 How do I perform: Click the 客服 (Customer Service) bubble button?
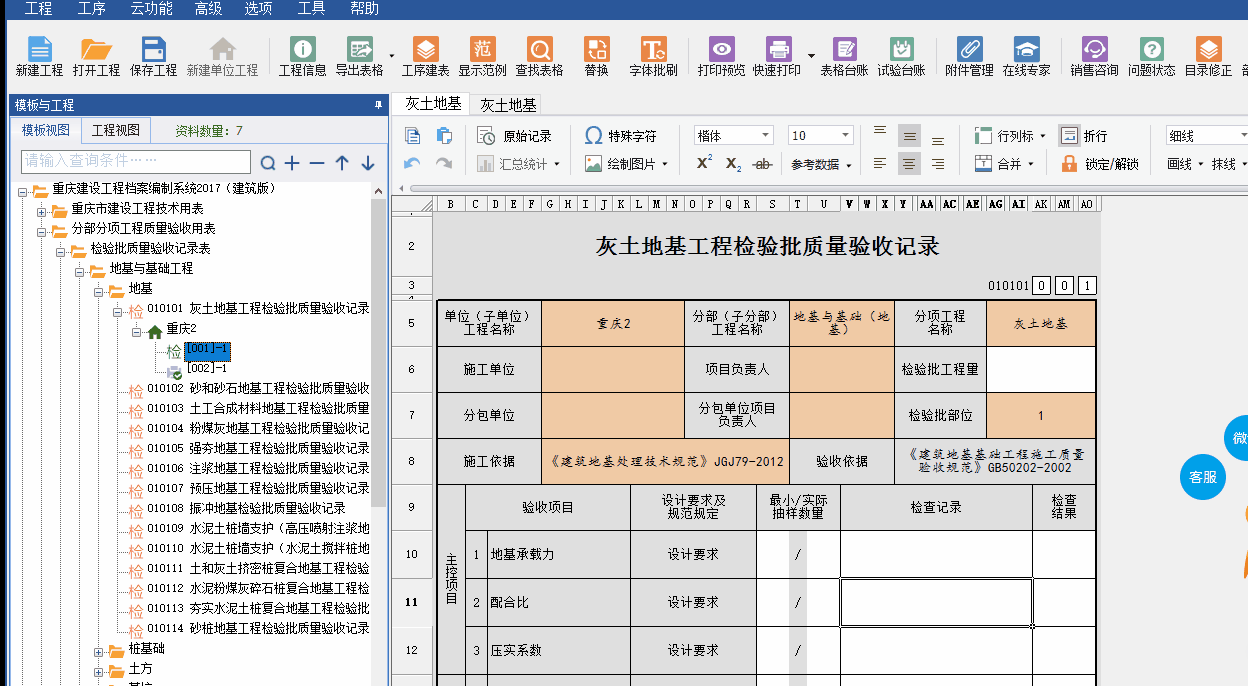pyautogui.click(x=1202, y=477)
